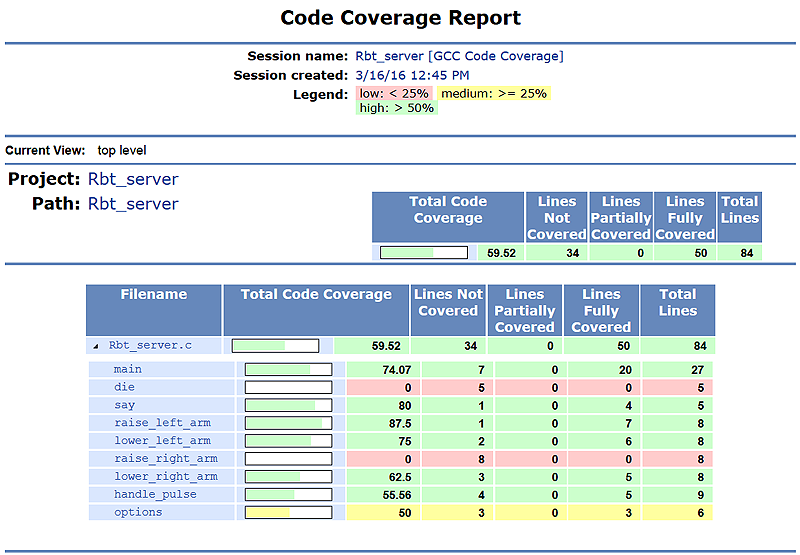800x555 pixels.
Task: Open the Rbt_server project link
Action: [133, 179]
